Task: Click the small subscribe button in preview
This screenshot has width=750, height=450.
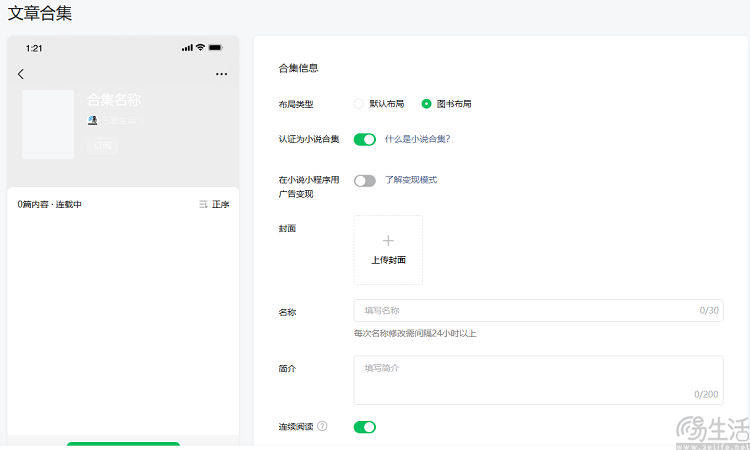Action: (101, 146)
